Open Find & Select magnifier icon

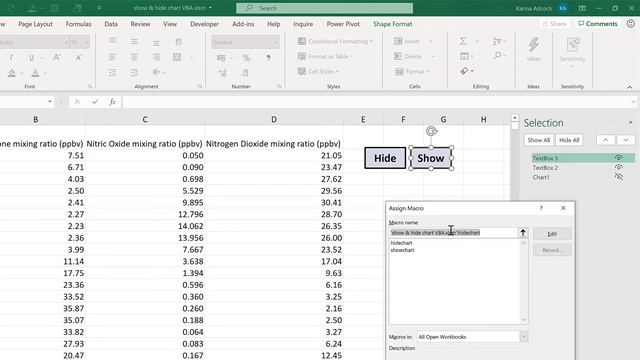point(497,56)
